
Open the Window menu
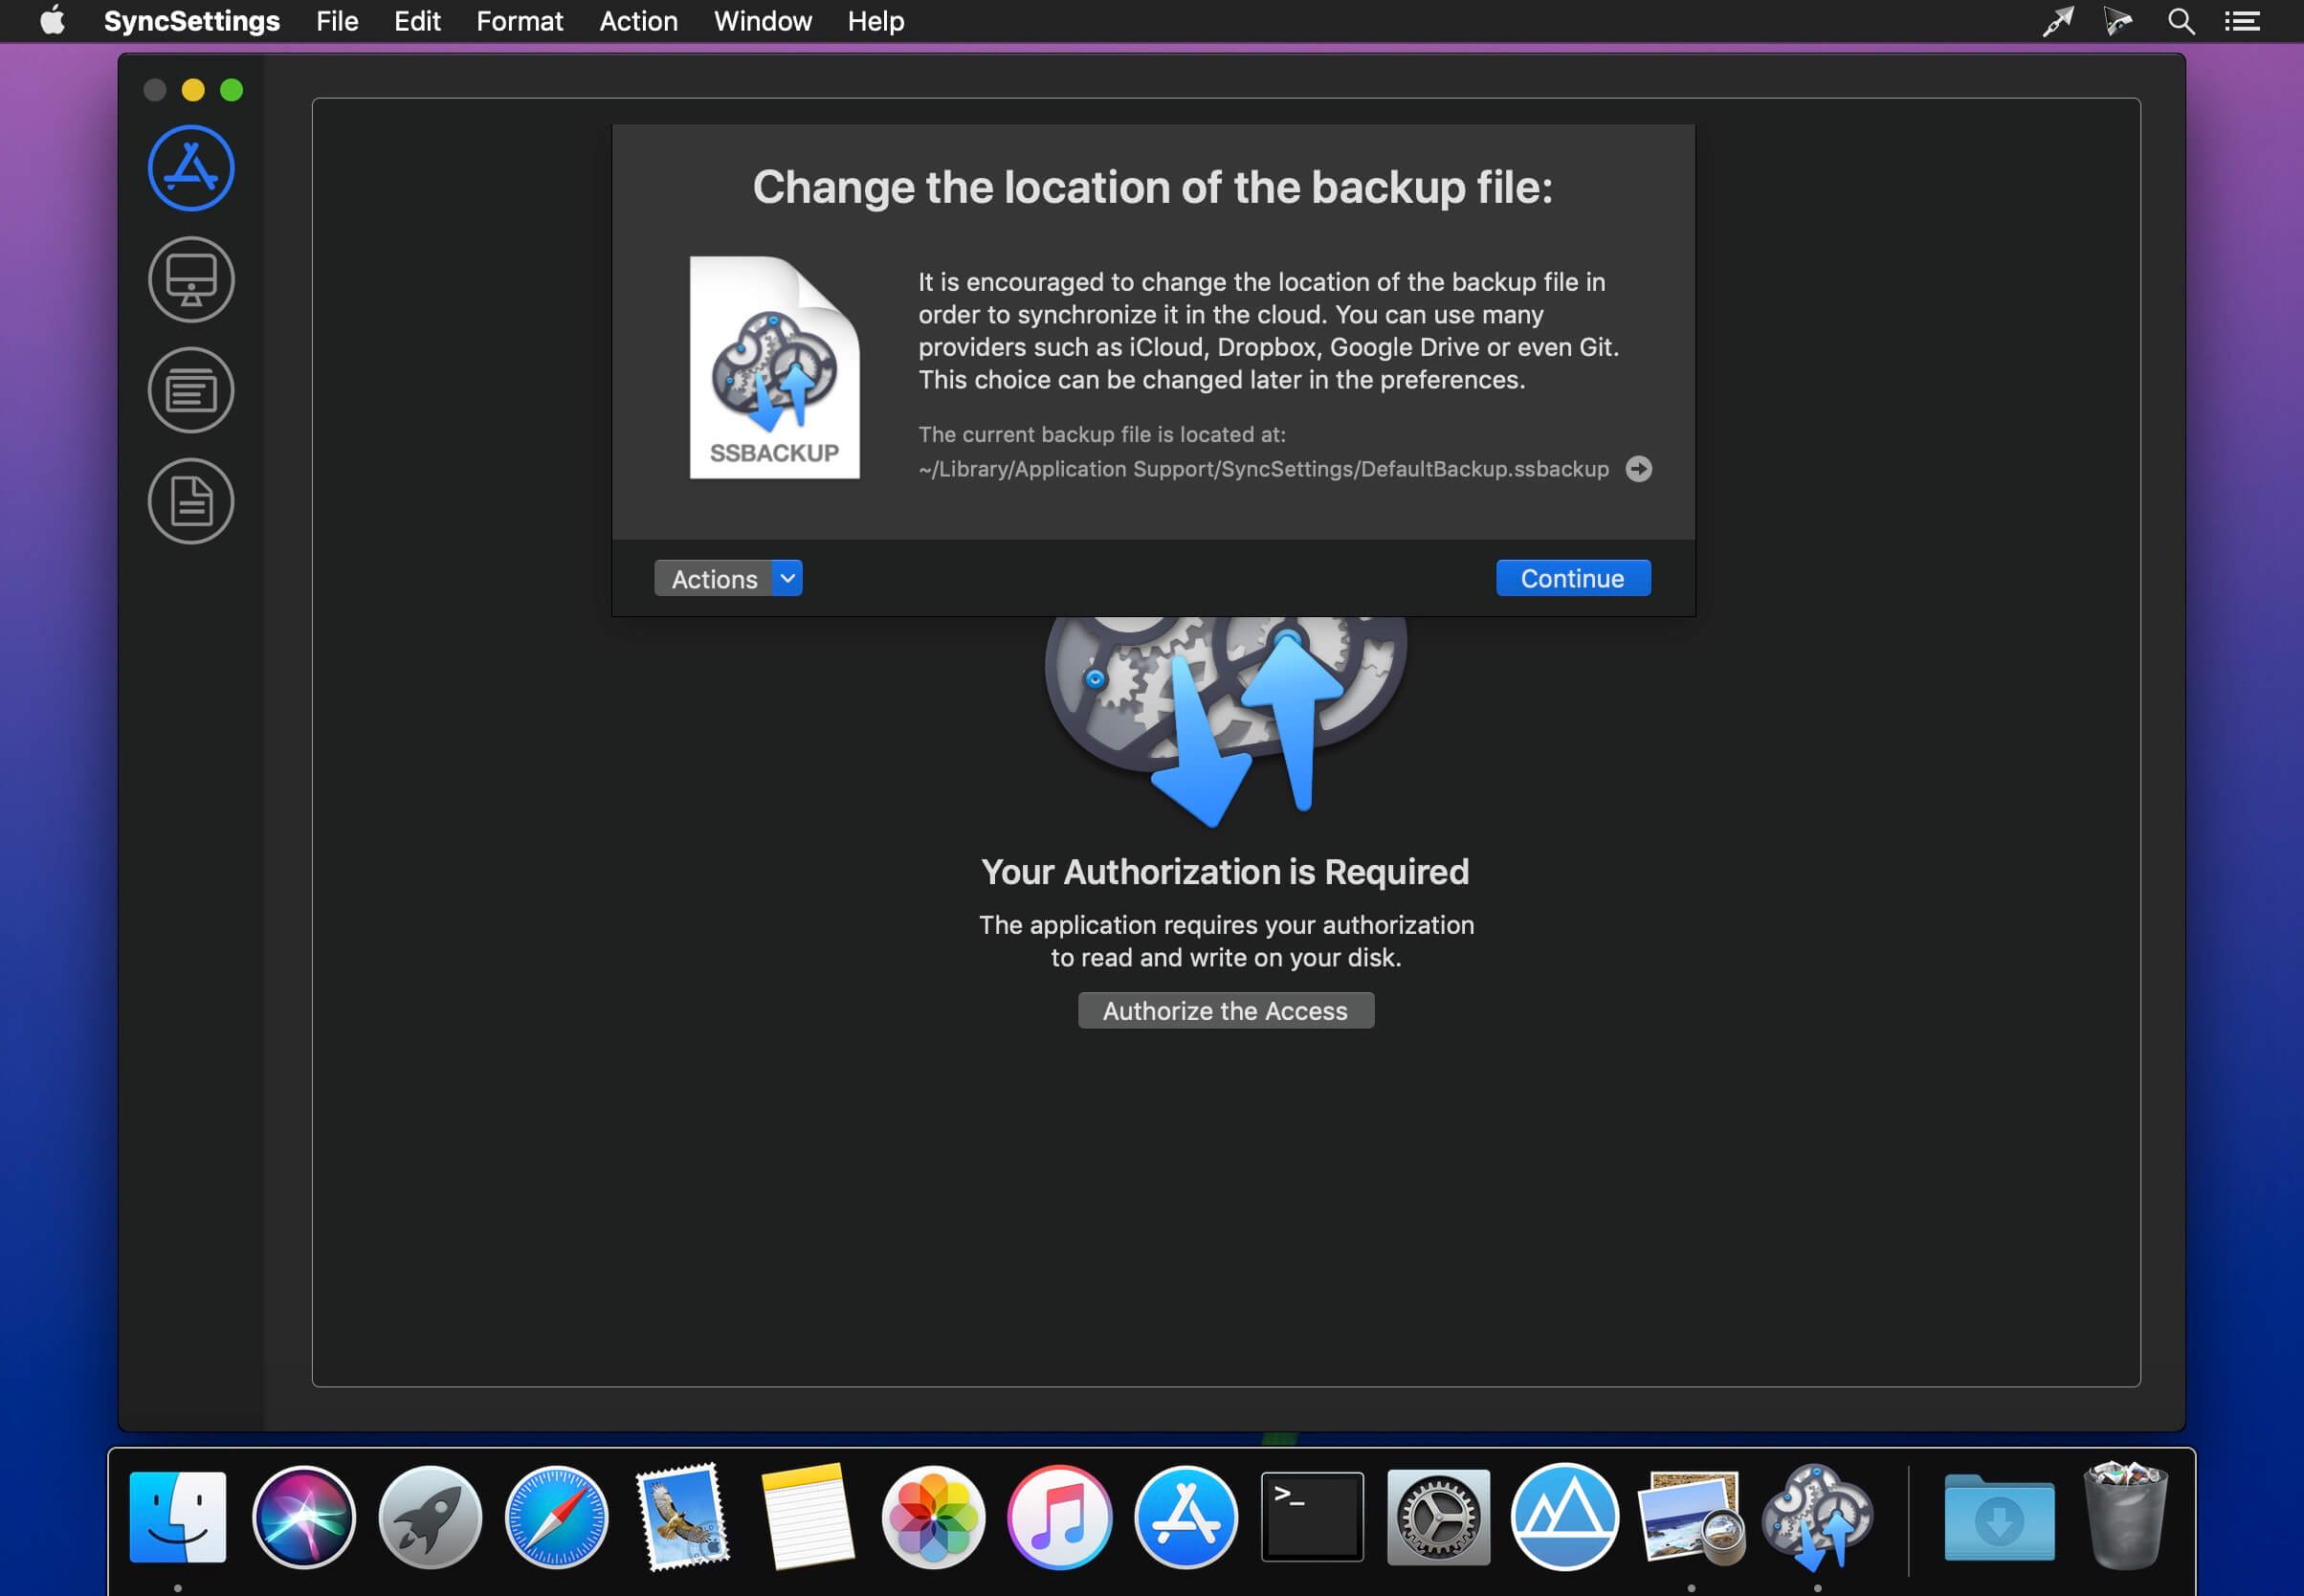(762, 21)
